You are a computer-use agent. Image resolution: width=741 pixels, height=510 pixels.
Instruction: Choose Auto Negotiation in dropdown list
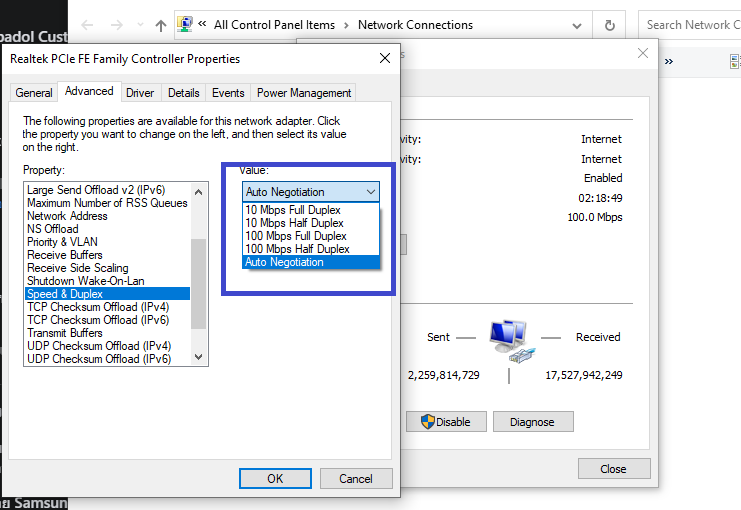[x=311, y=262]
